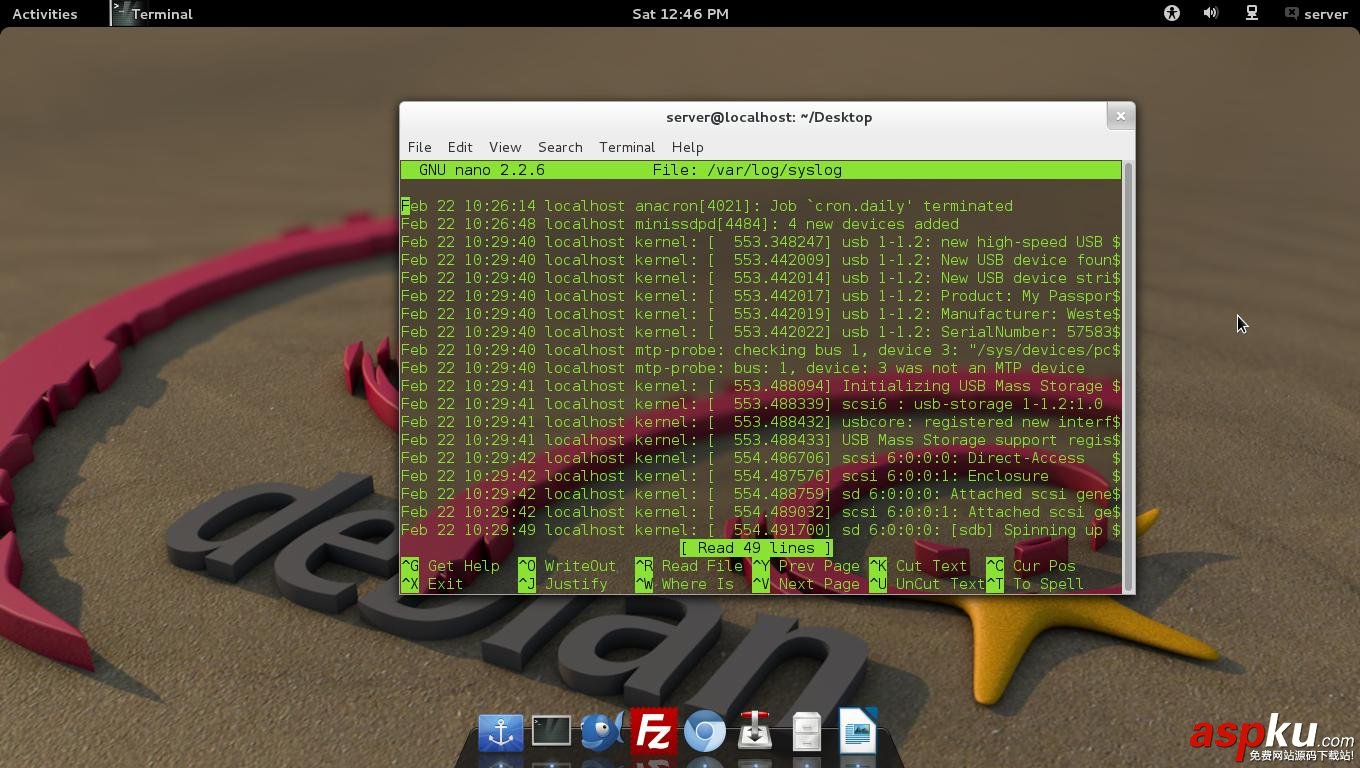Click the ^J Justify shortcut
The width and height of the screenshot is (1360, 768).
pyautogui.click(x=563, y=584)
